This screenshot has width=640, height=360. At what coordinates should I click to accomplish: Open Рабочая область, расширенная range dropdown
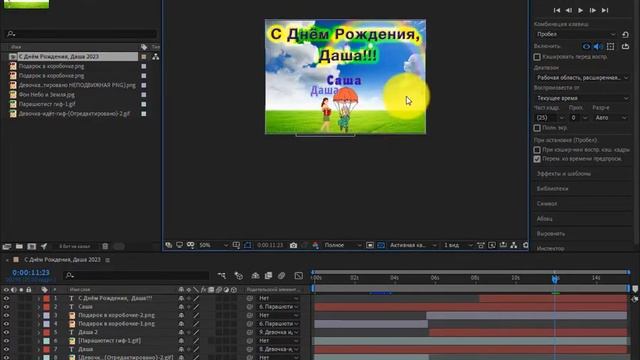[582, 78]
